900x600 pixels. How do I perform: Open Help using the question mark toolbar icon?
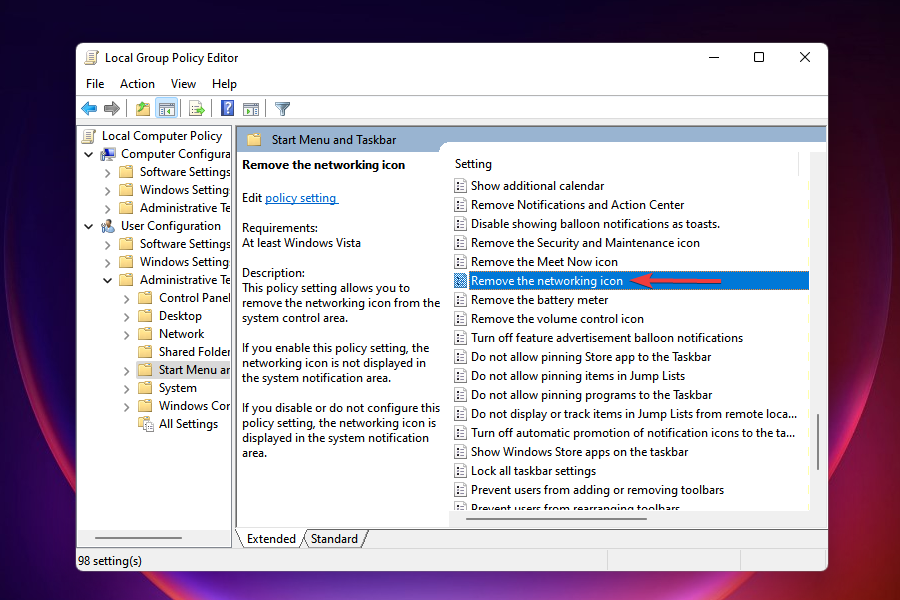point(227,108)
